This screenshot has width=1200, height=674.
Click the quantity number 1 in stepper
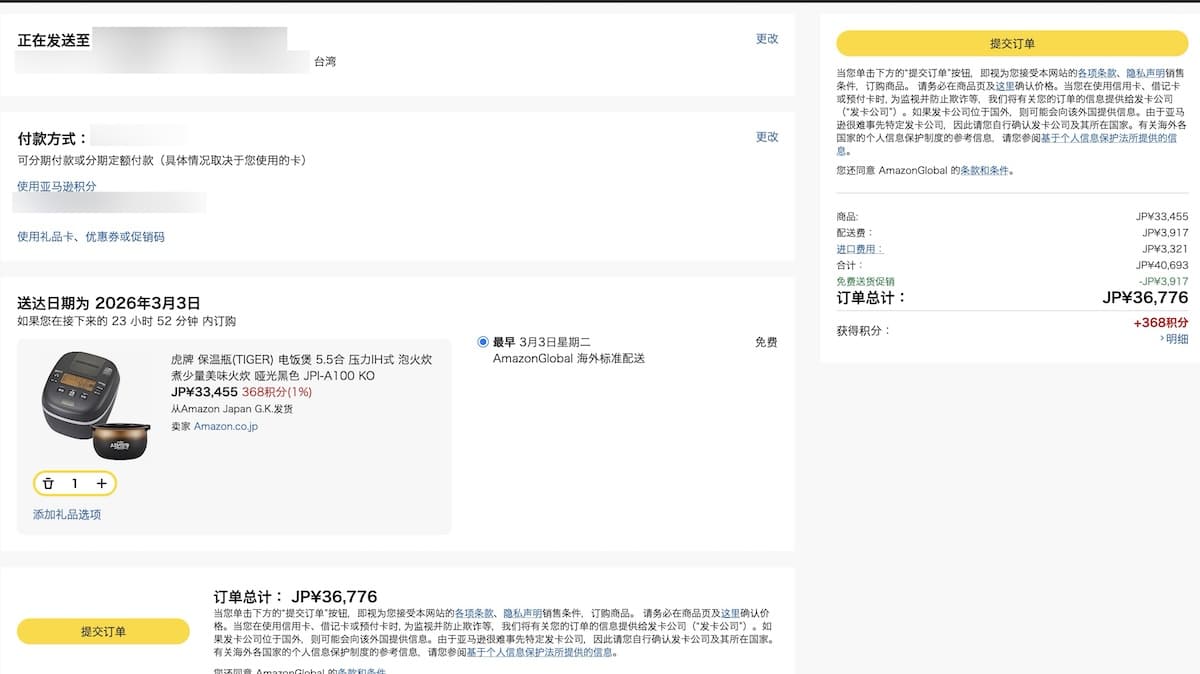coord(75,484)
